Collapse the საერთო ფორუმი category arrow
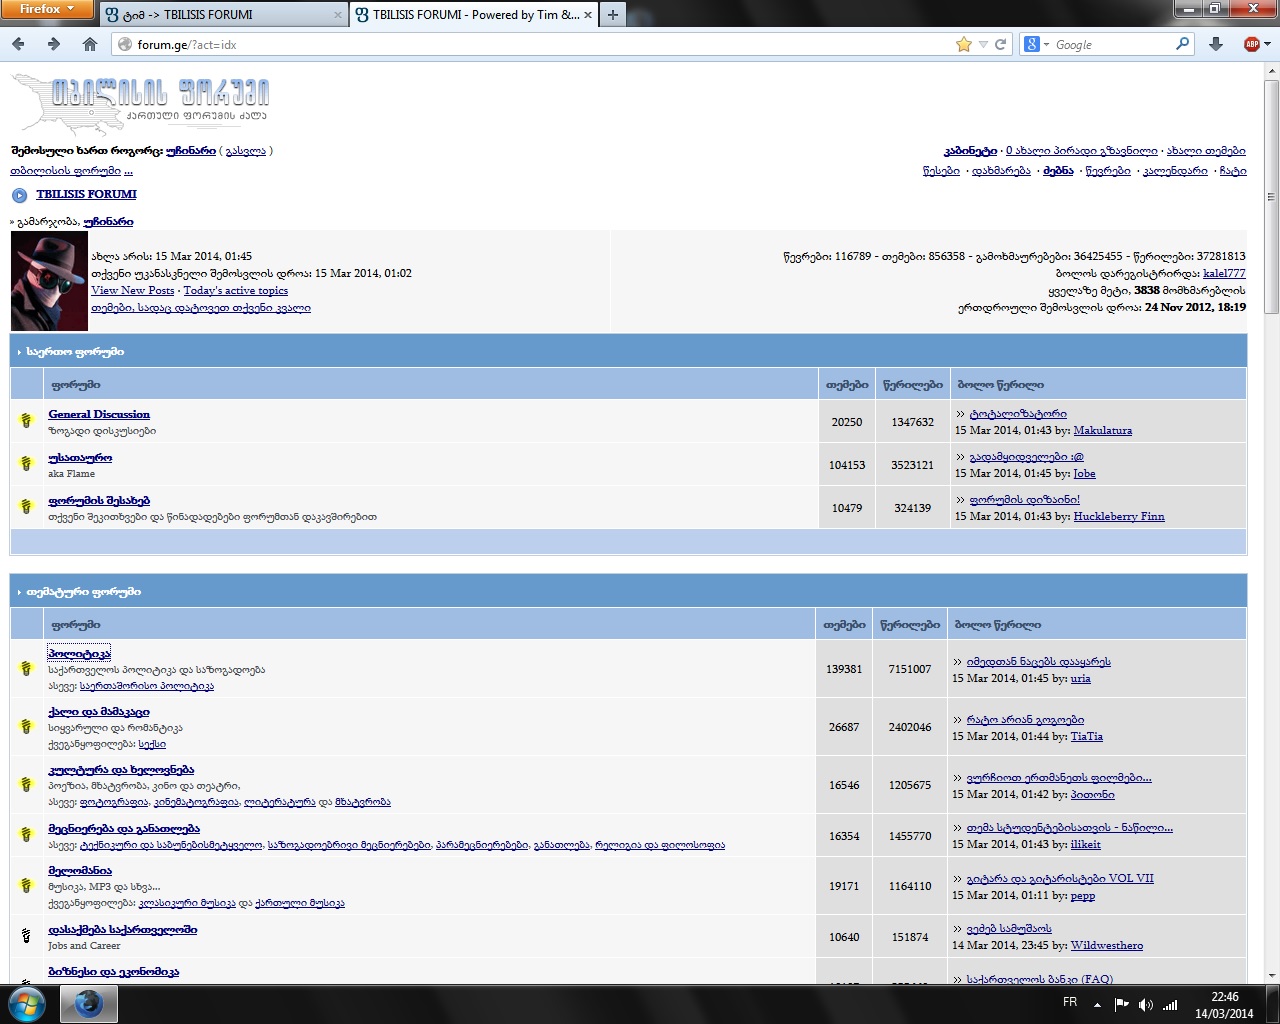 (19, 352)
